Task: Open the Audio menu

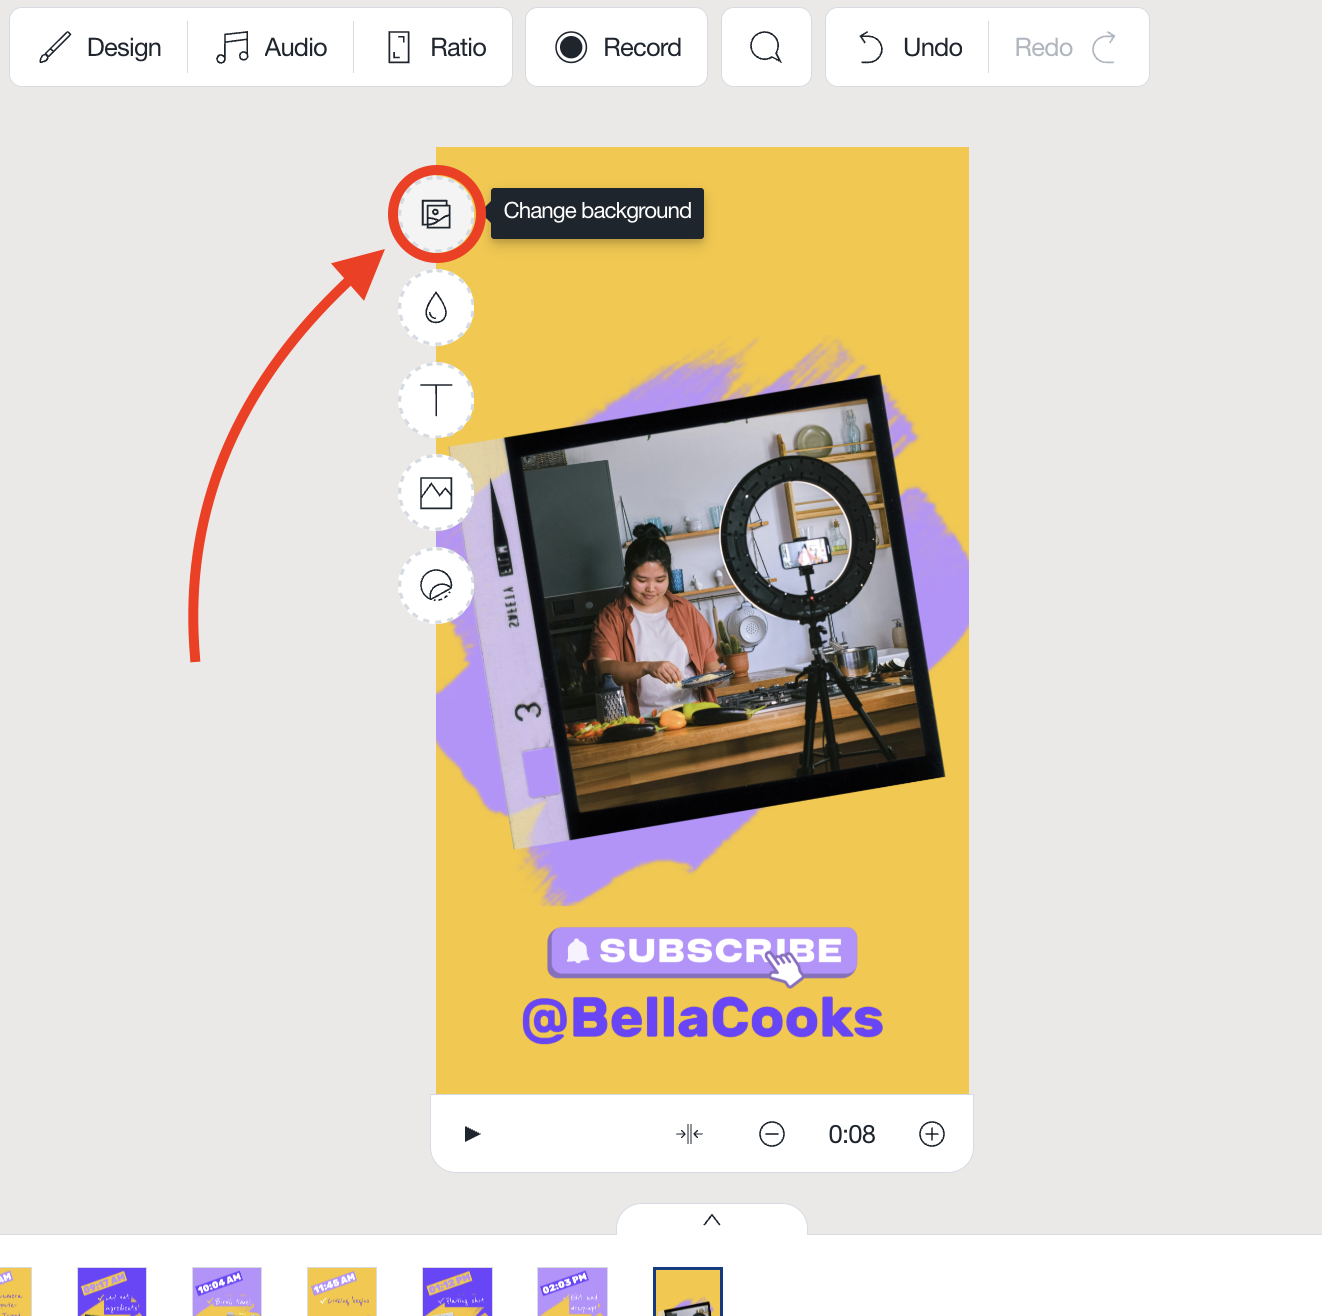Action: [271, 47]
